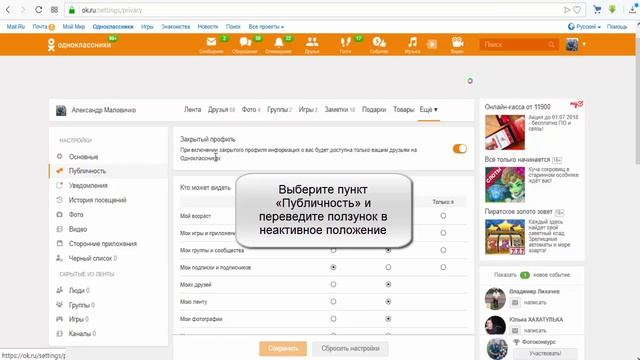Open Группы tab in profile menu
640x360 pixels.
coord(279,109)
